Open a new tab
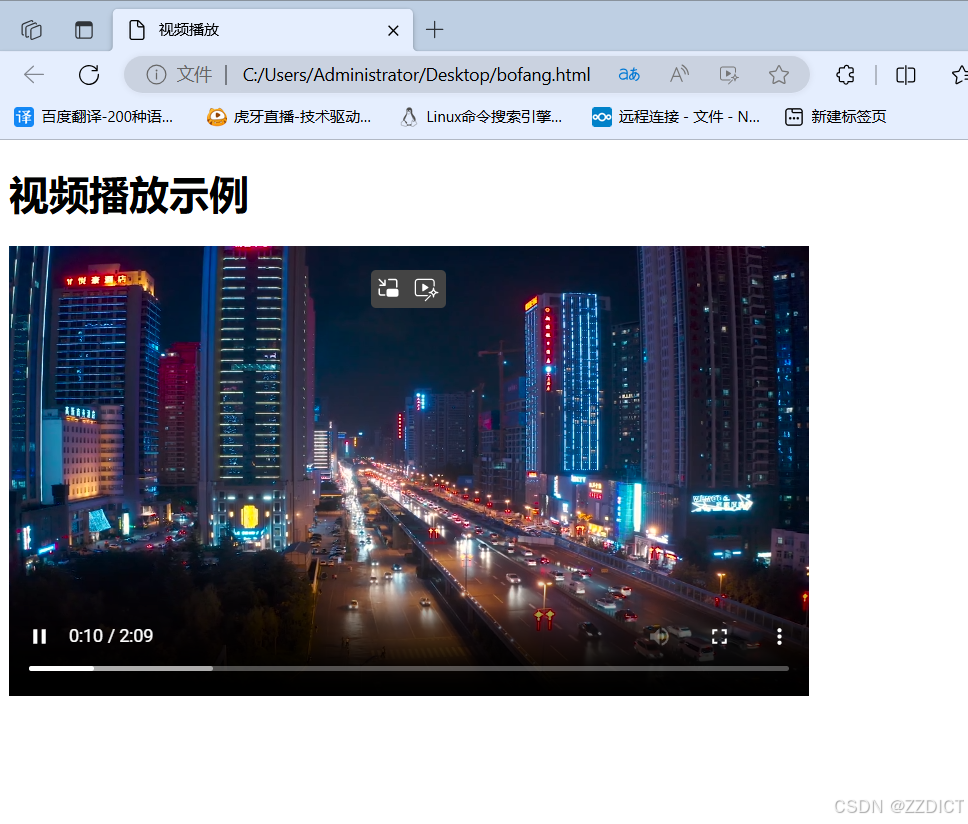The height and width of the screenshot is (824, 968). 435,30
